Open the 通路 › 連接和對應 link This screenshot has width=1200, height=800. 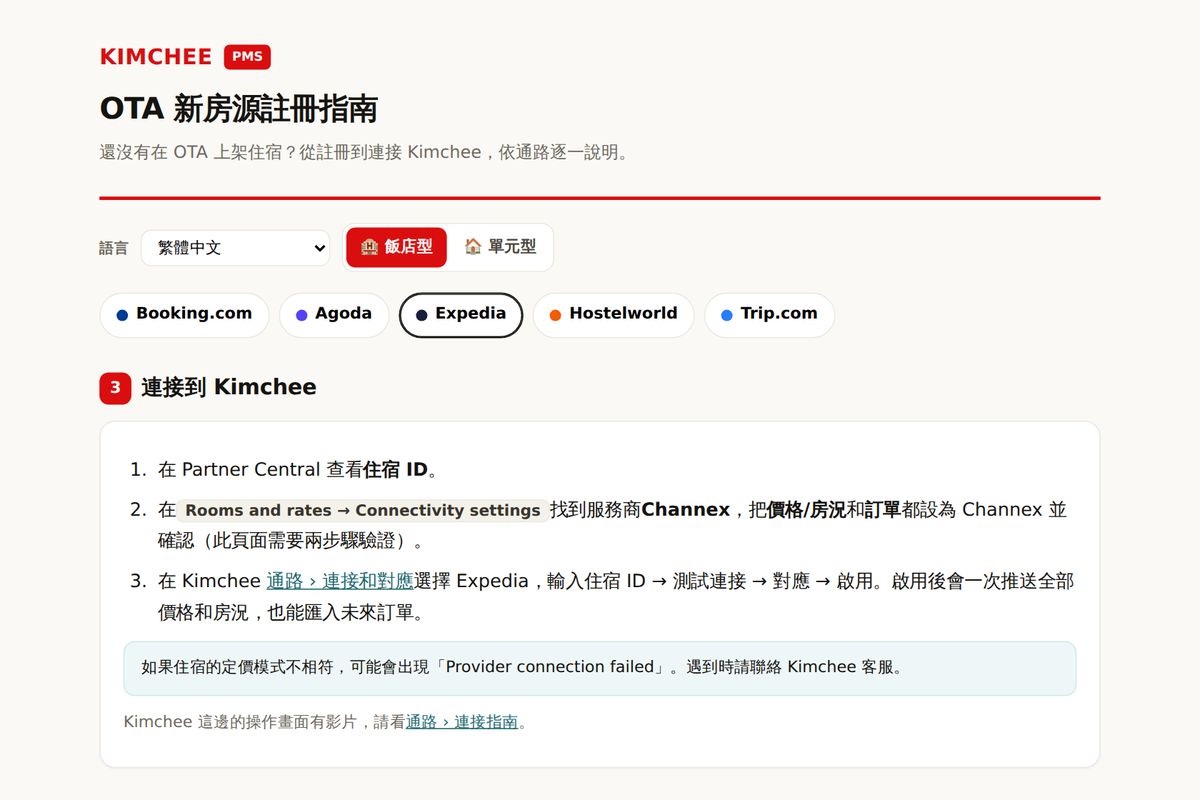click(x=340, y=581)
